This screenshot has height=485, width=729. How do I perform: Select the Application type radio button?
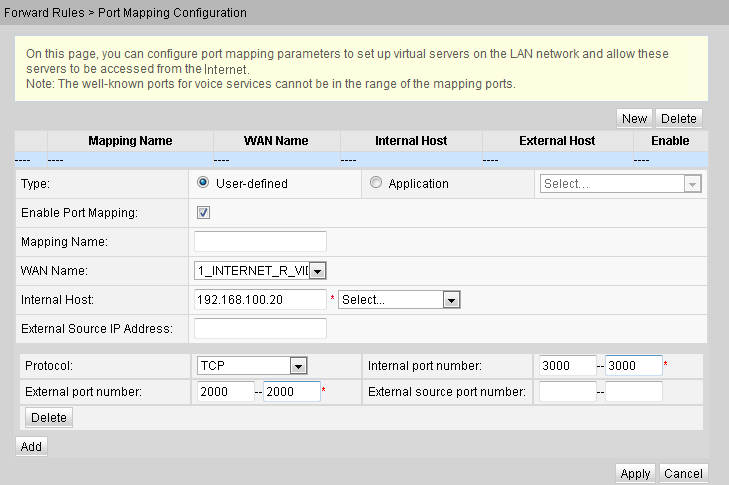coord(376,183)
